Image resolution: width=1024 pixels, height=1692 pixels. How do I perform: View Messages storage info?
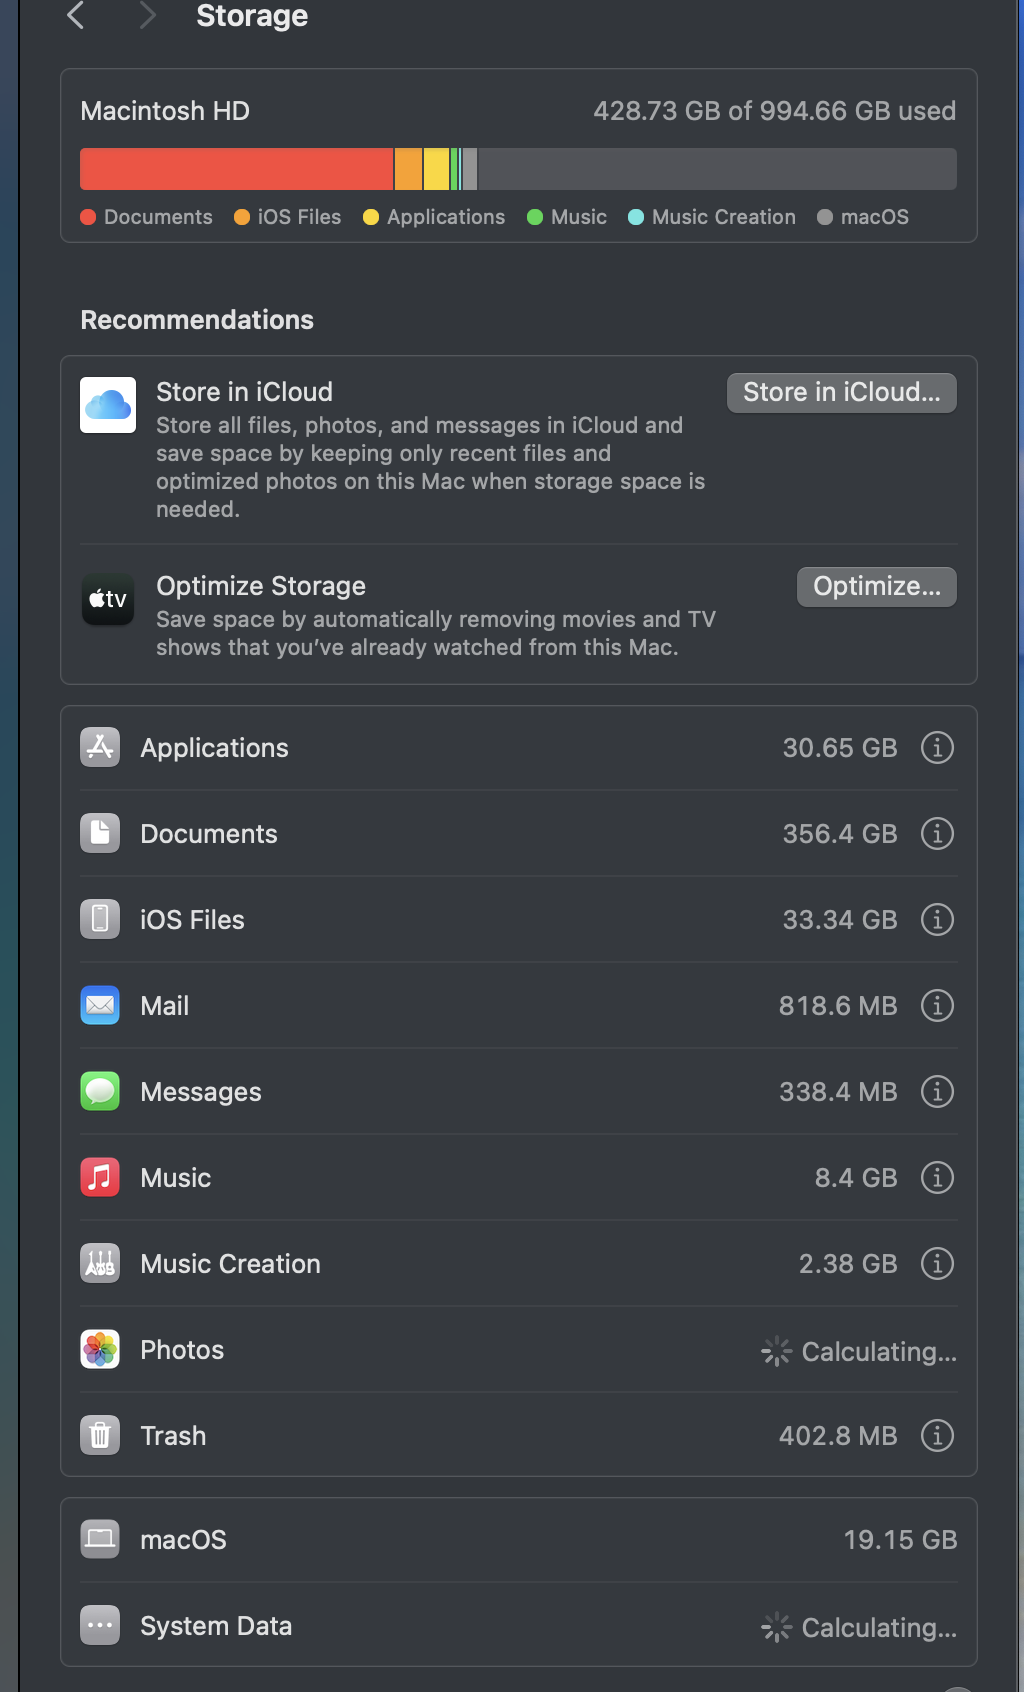pos(936,1092)
